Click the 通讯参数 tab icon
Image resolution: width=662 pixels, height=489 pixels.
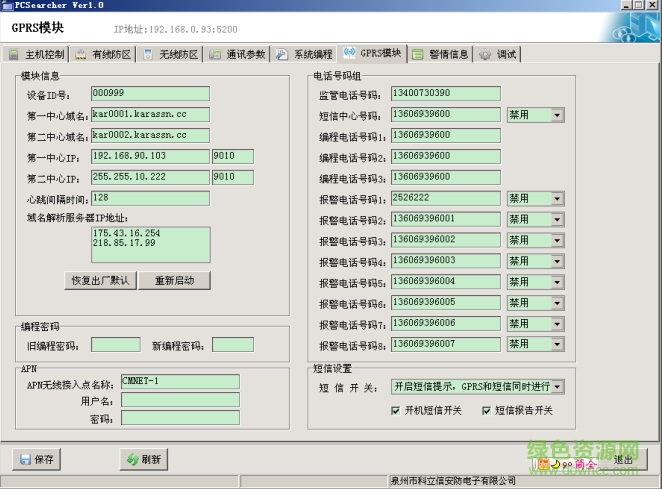tap(216, 54)
